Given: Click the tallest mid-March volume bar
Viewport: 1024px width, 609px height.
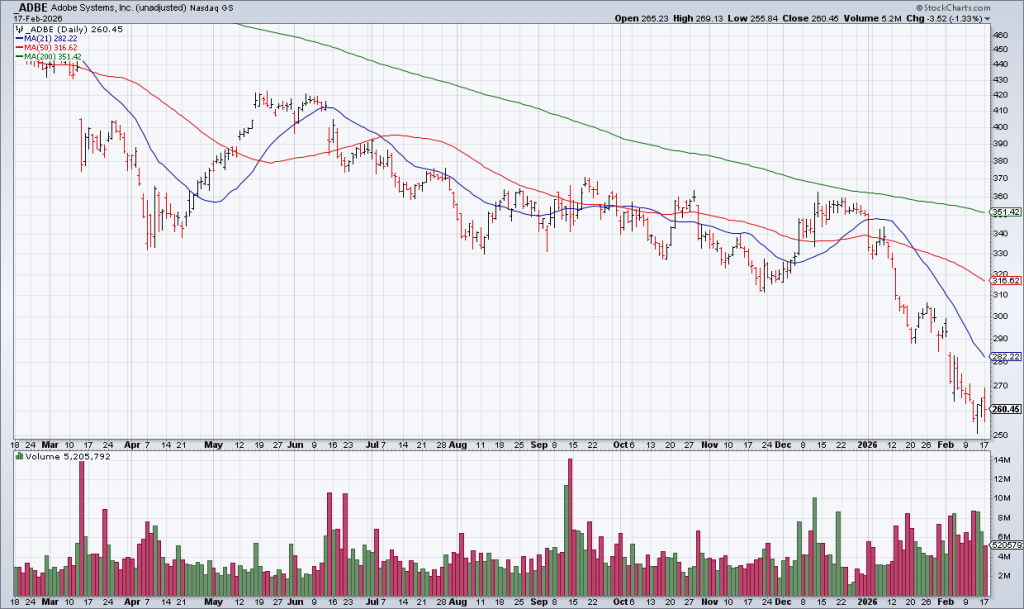Looking at the screenshot, I should [x=82, y=528].
